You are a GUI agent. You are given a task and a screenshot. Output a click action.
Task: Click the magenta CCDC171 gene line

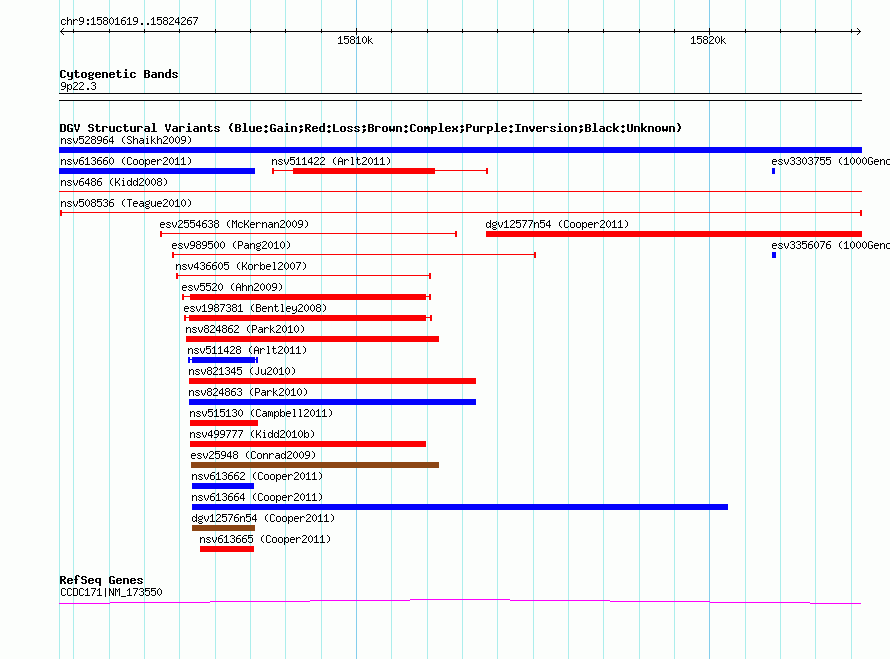[x=460, y=602]
